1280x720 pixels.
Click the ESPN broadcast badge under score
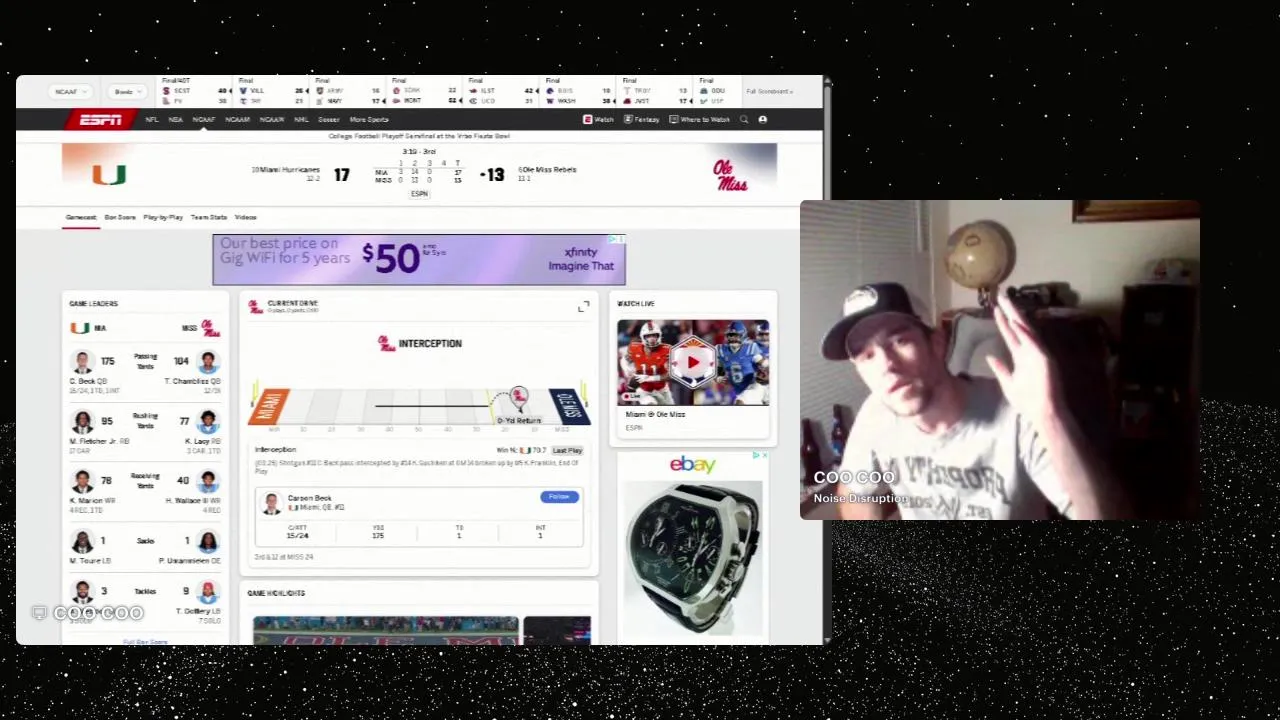pyautogui.click(x=419, y=194)
